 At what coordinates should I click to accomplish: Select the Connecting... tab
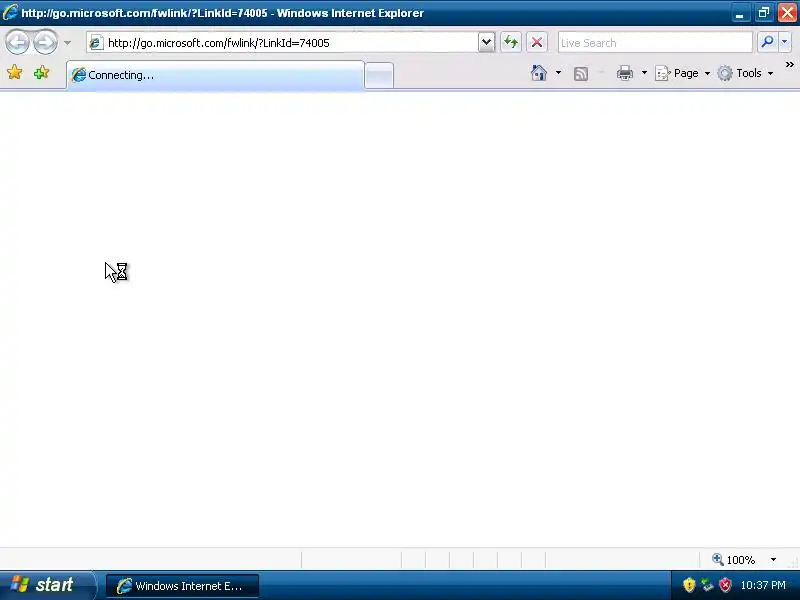tap(215, 75)
